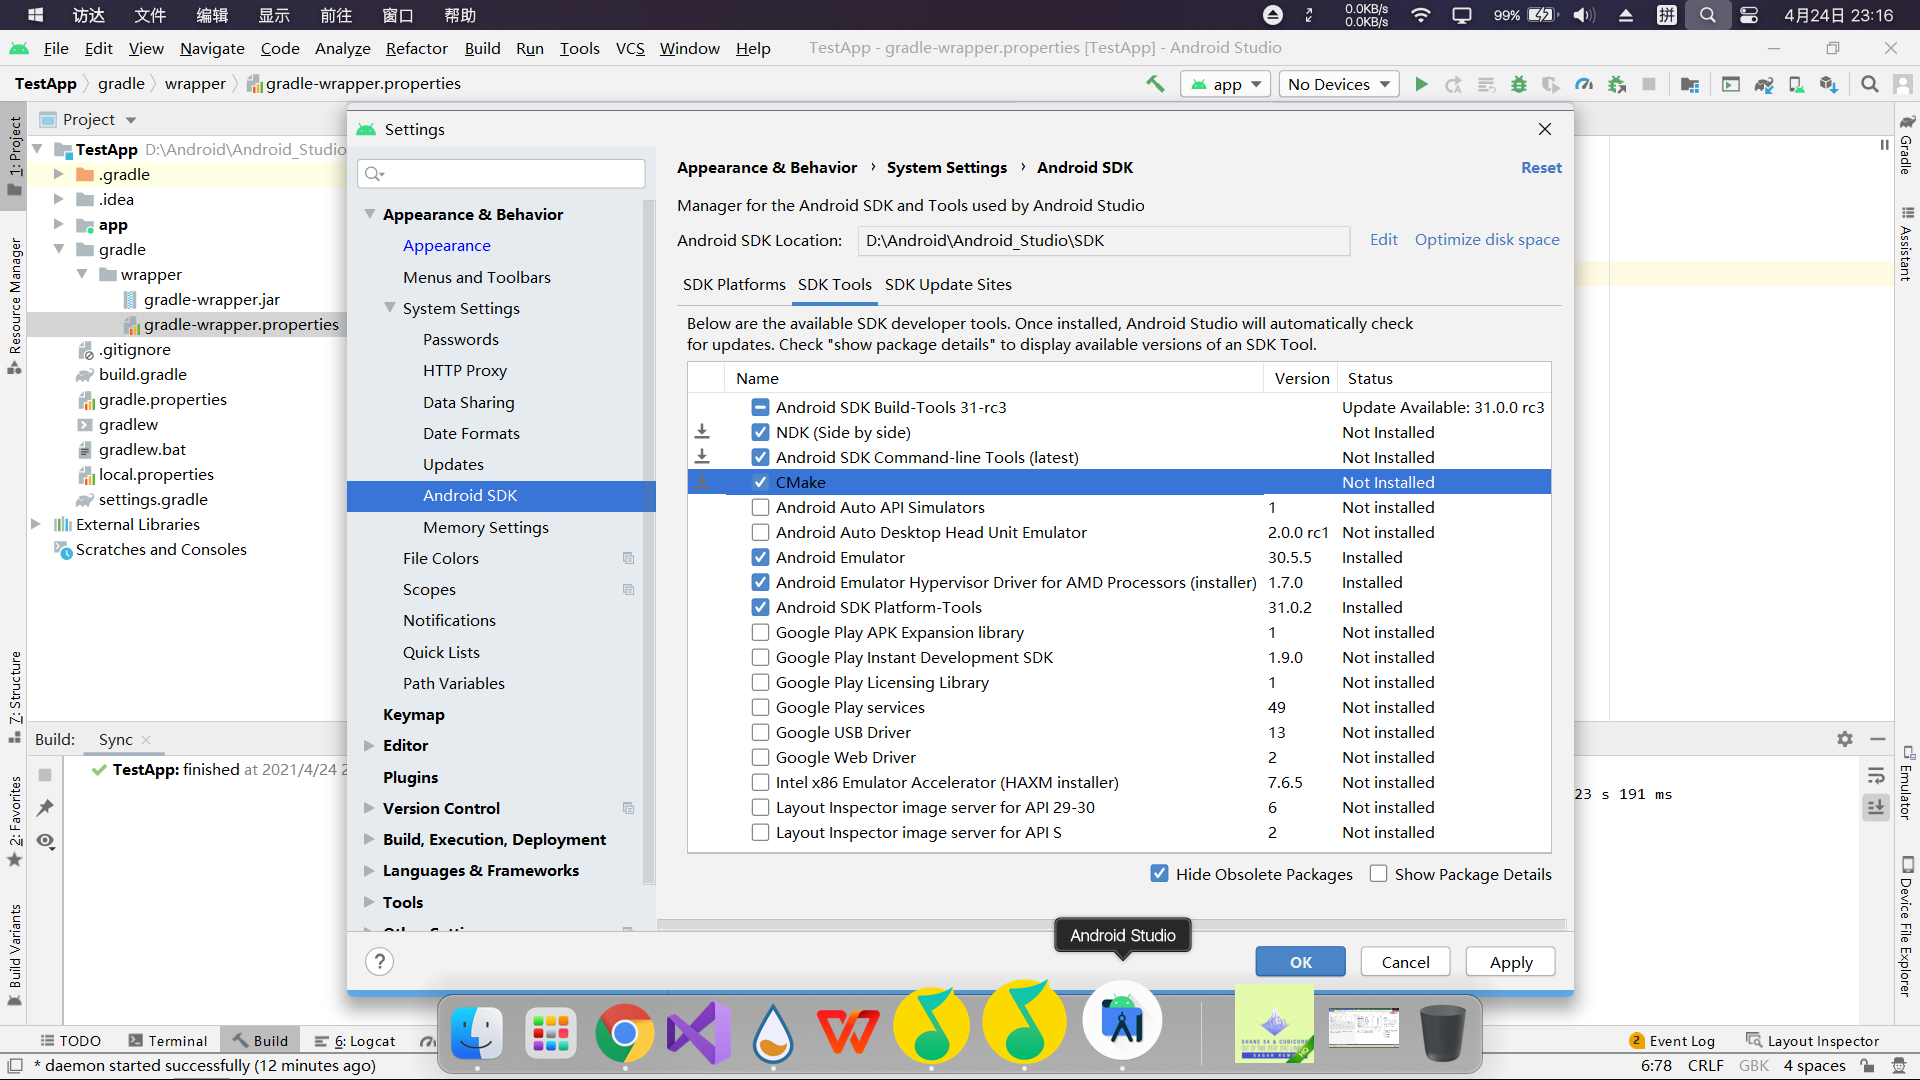The height and width of the screenshot is (1080, 1920).
Task: Toggle Show Package Details checkbox
Action: pos(1379,874)
